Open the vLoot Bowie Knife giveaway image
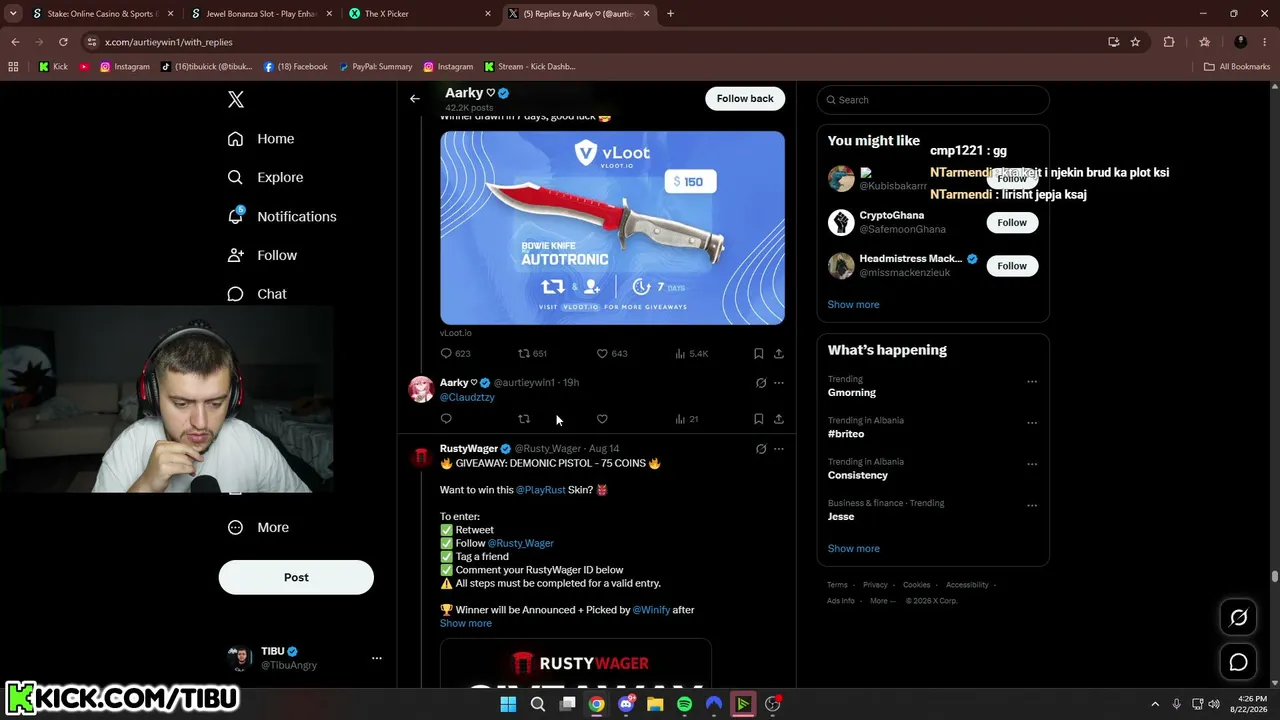Screen dimensions: 1280x720 click(x=612, y=228)
